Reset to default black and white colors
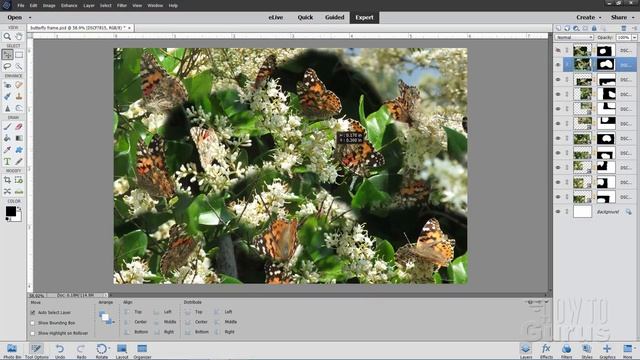The image size is (640, 360). (8, 219)
